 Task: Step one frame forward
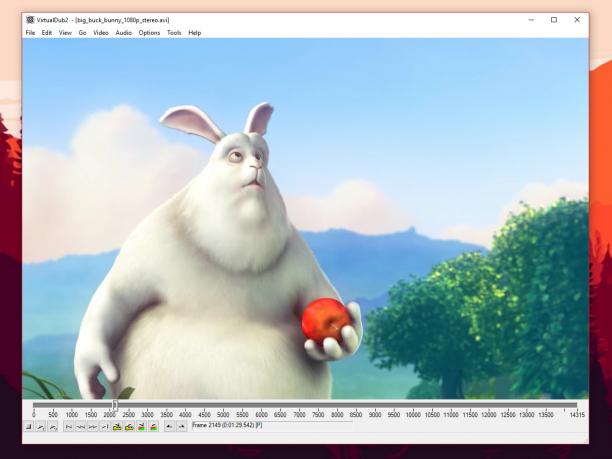[x=93, y=427]
